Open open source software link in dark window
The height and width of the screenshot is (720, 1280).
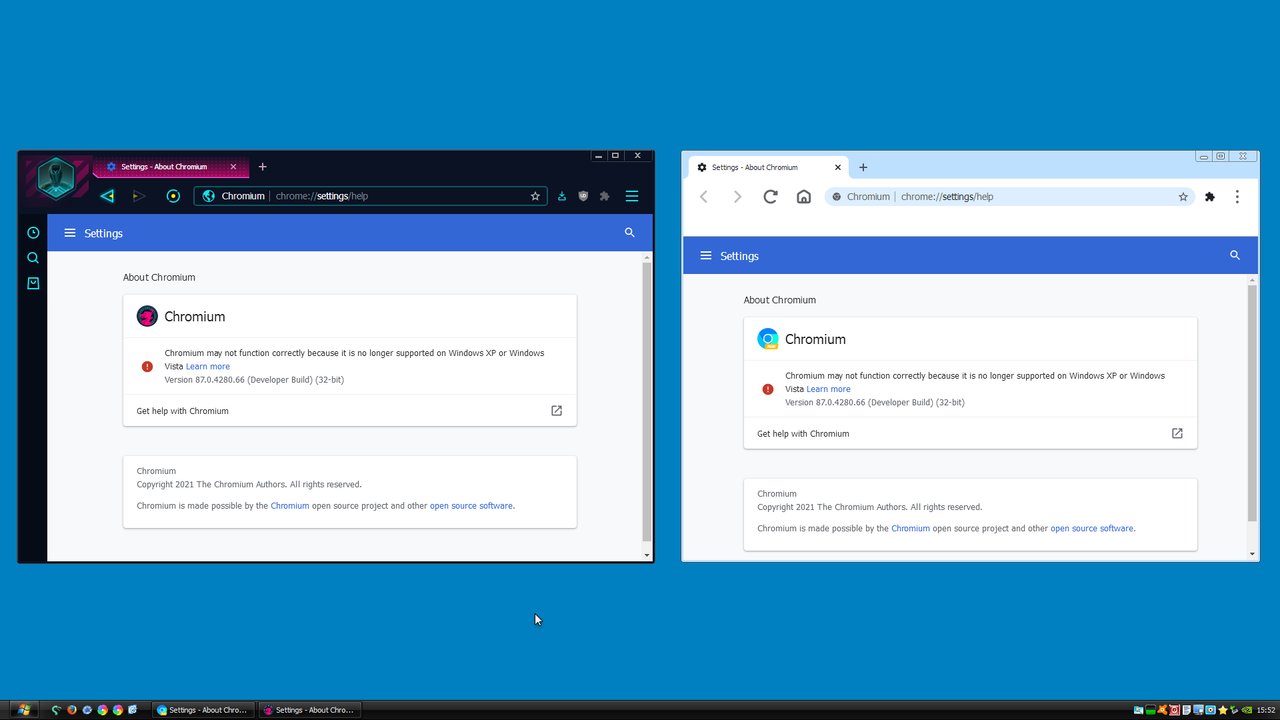pyautogui.click(x=471, y=506)
